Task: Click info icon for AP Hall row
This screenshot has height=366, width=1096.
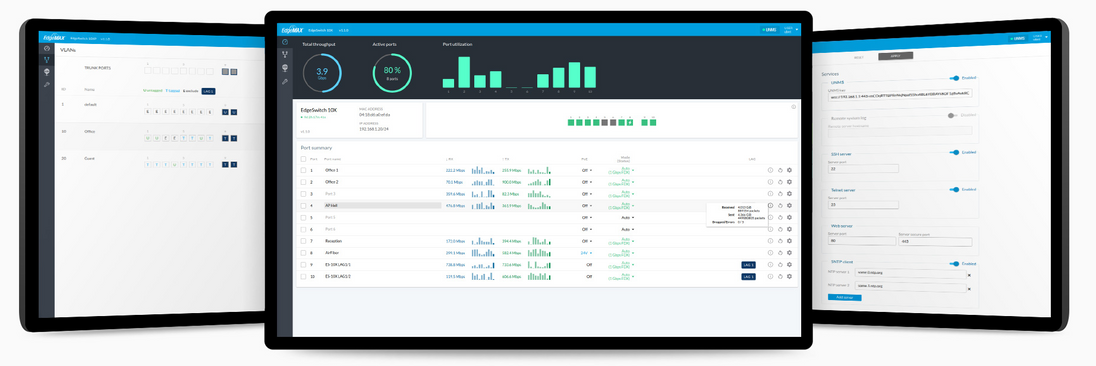Action: pyautogui.click(x=770, y=205)
